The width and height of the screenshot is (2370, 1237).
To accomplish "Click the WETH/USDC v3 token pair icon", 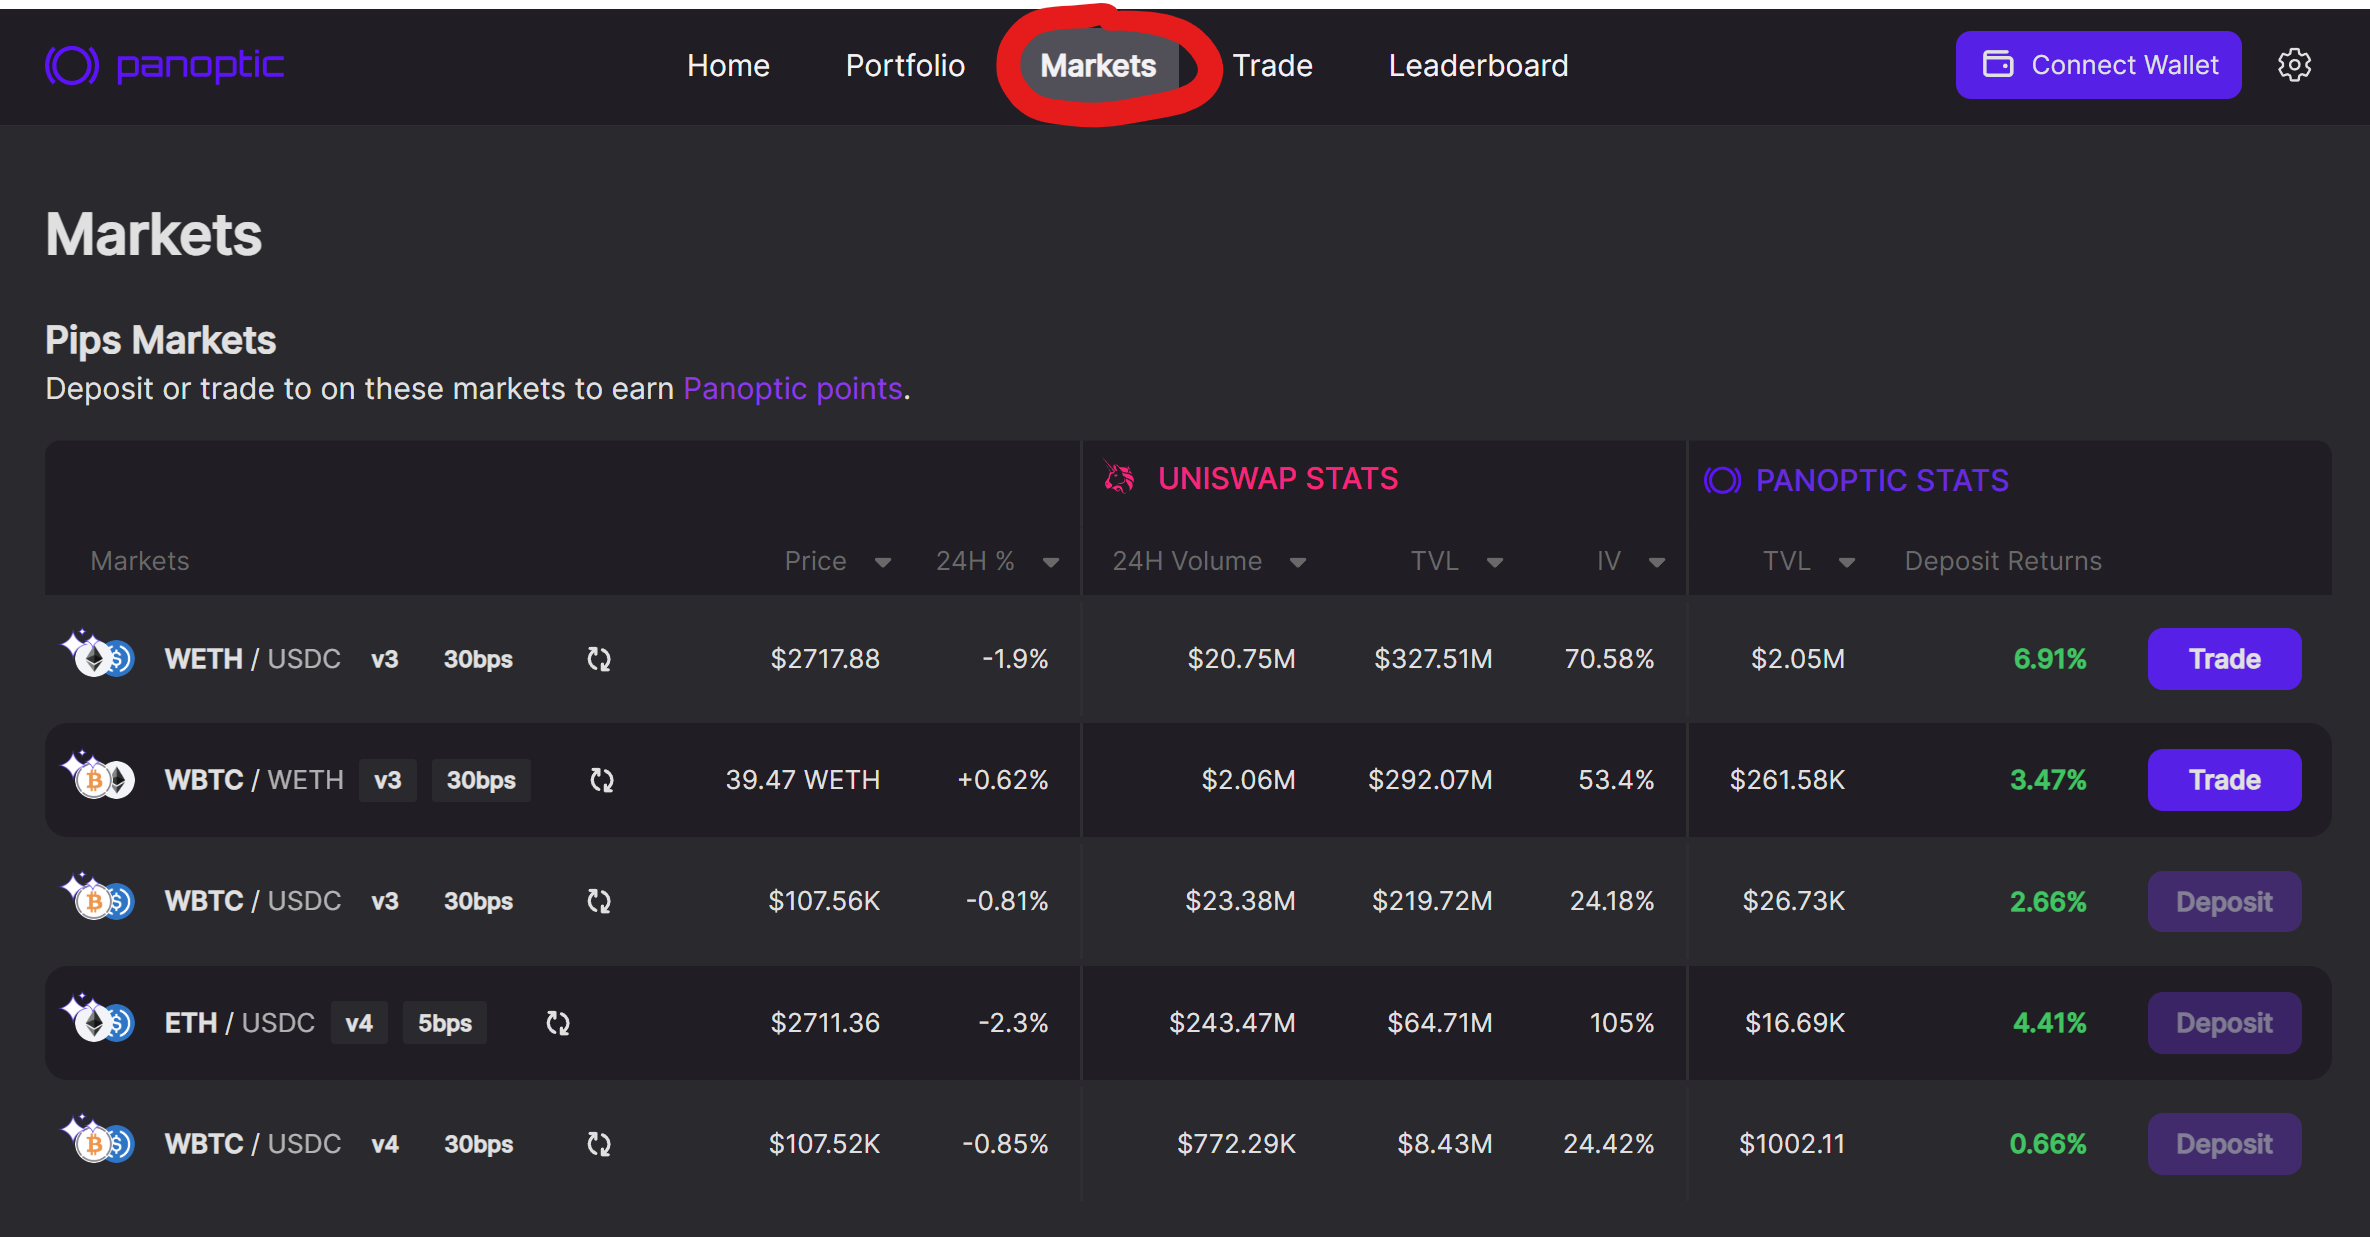I will pos(99,656).
